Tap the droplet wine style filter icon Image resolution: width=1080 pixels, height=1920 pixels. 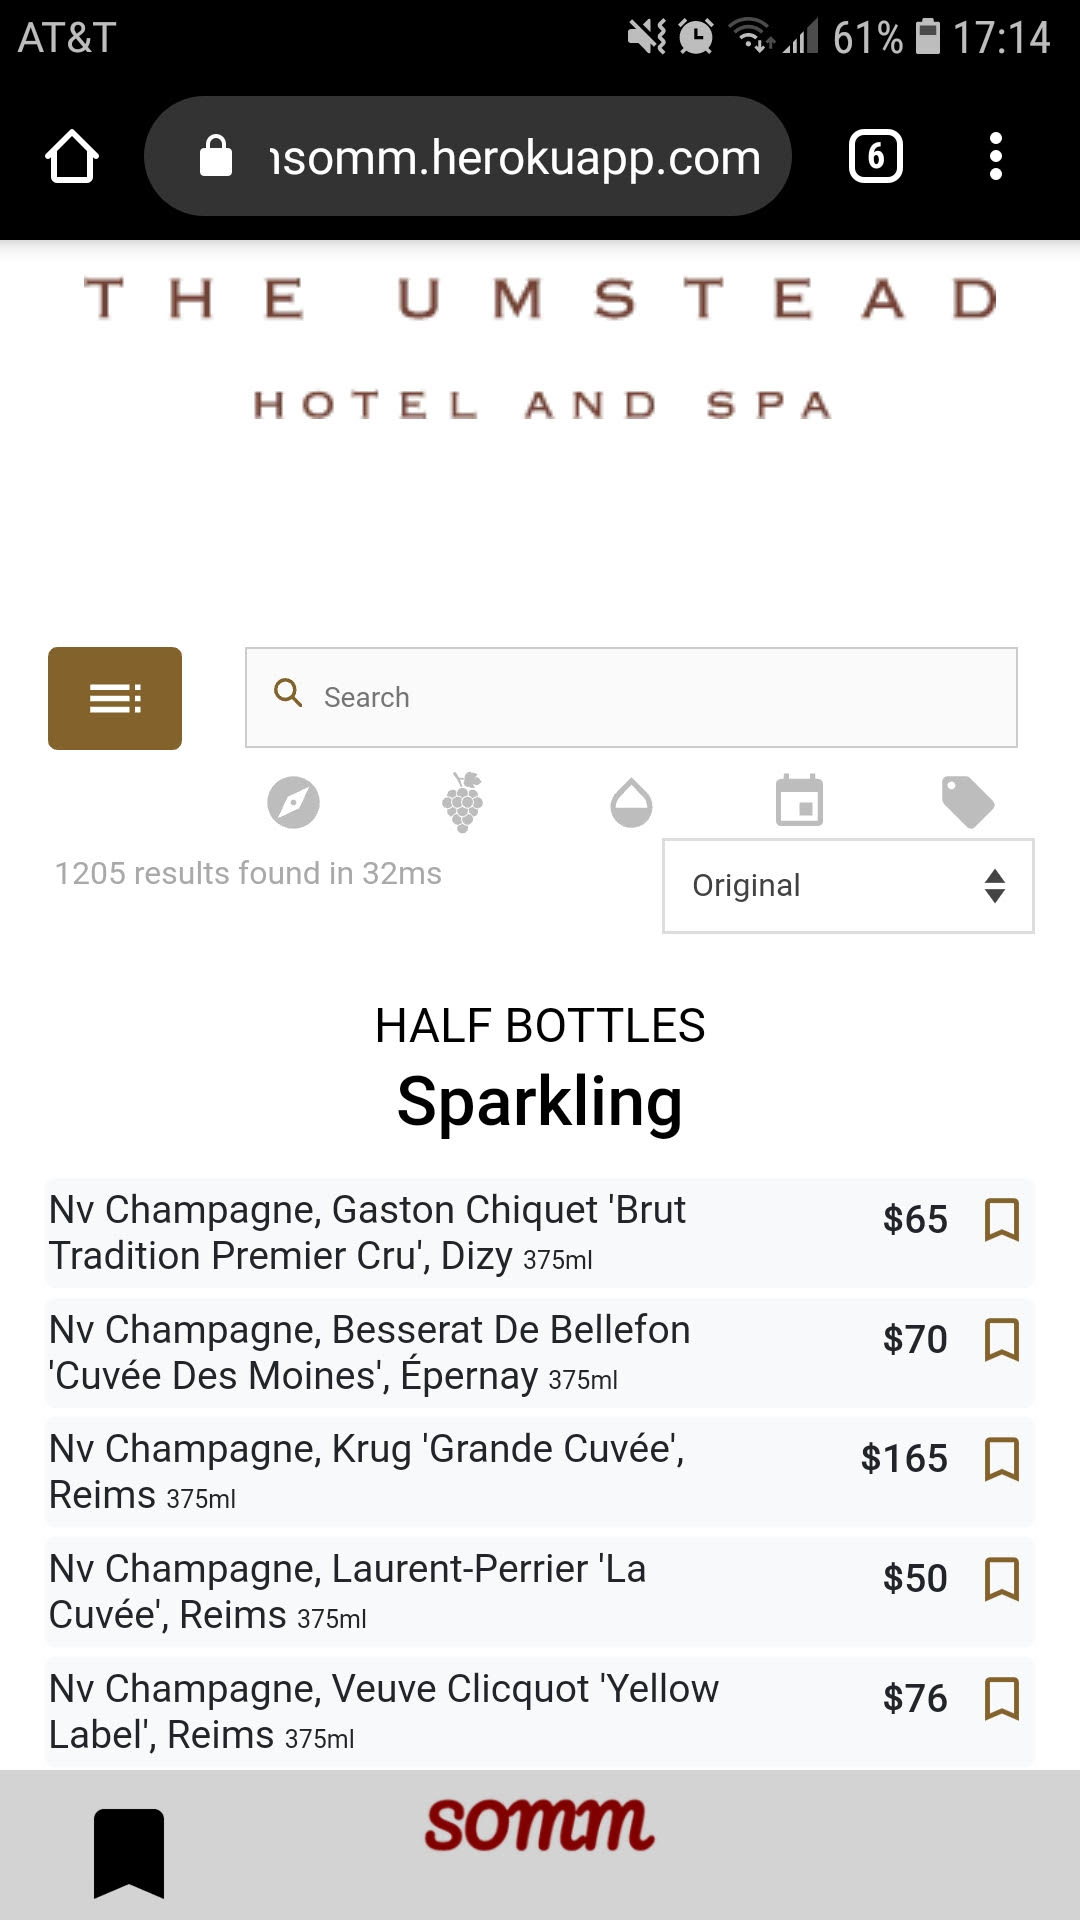click(631, 804)
